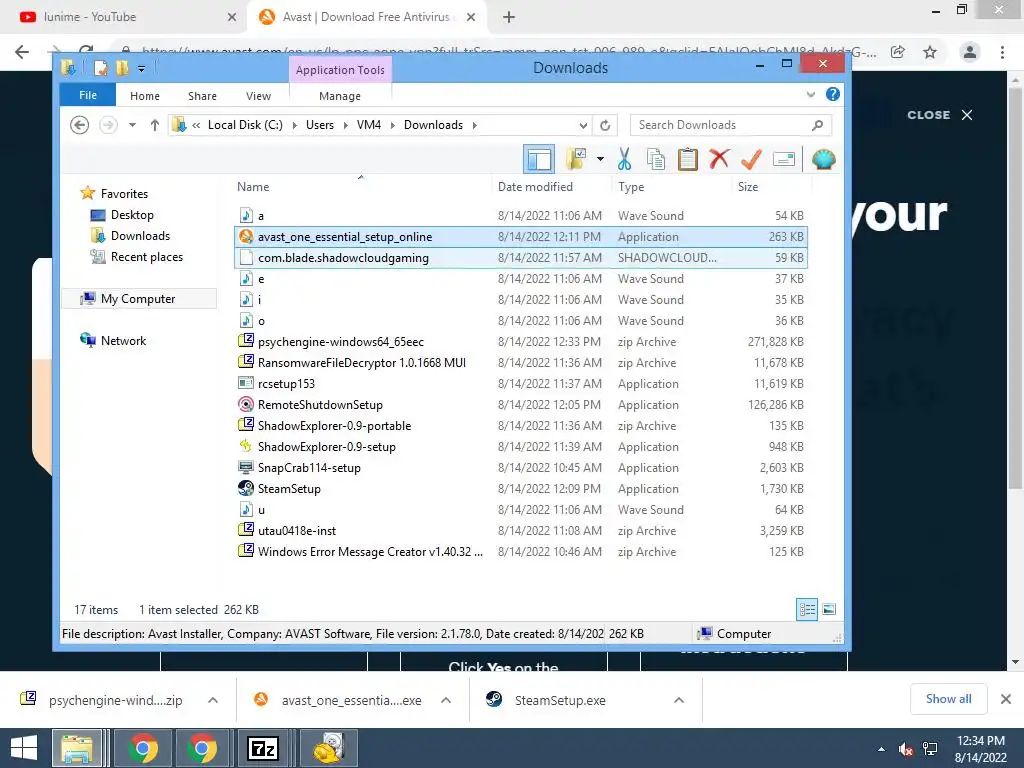The height and width of the screenshot is (768, 1024).
Task: Select the SnapCrab114-setup file icon
Action: click(x=246, y=467)
